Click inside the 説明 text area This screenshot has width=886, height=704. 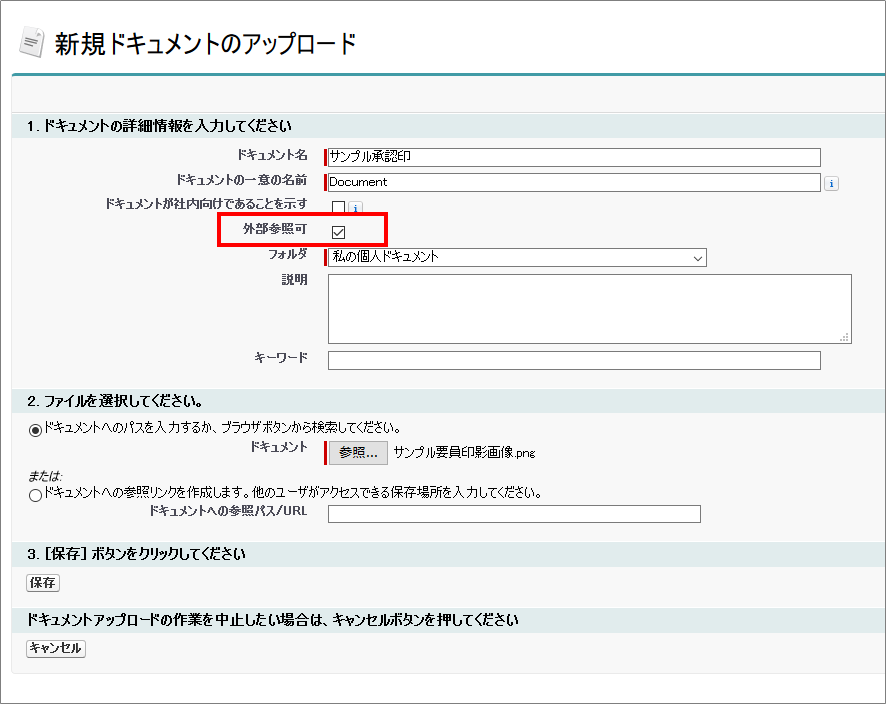coord(589,309)
